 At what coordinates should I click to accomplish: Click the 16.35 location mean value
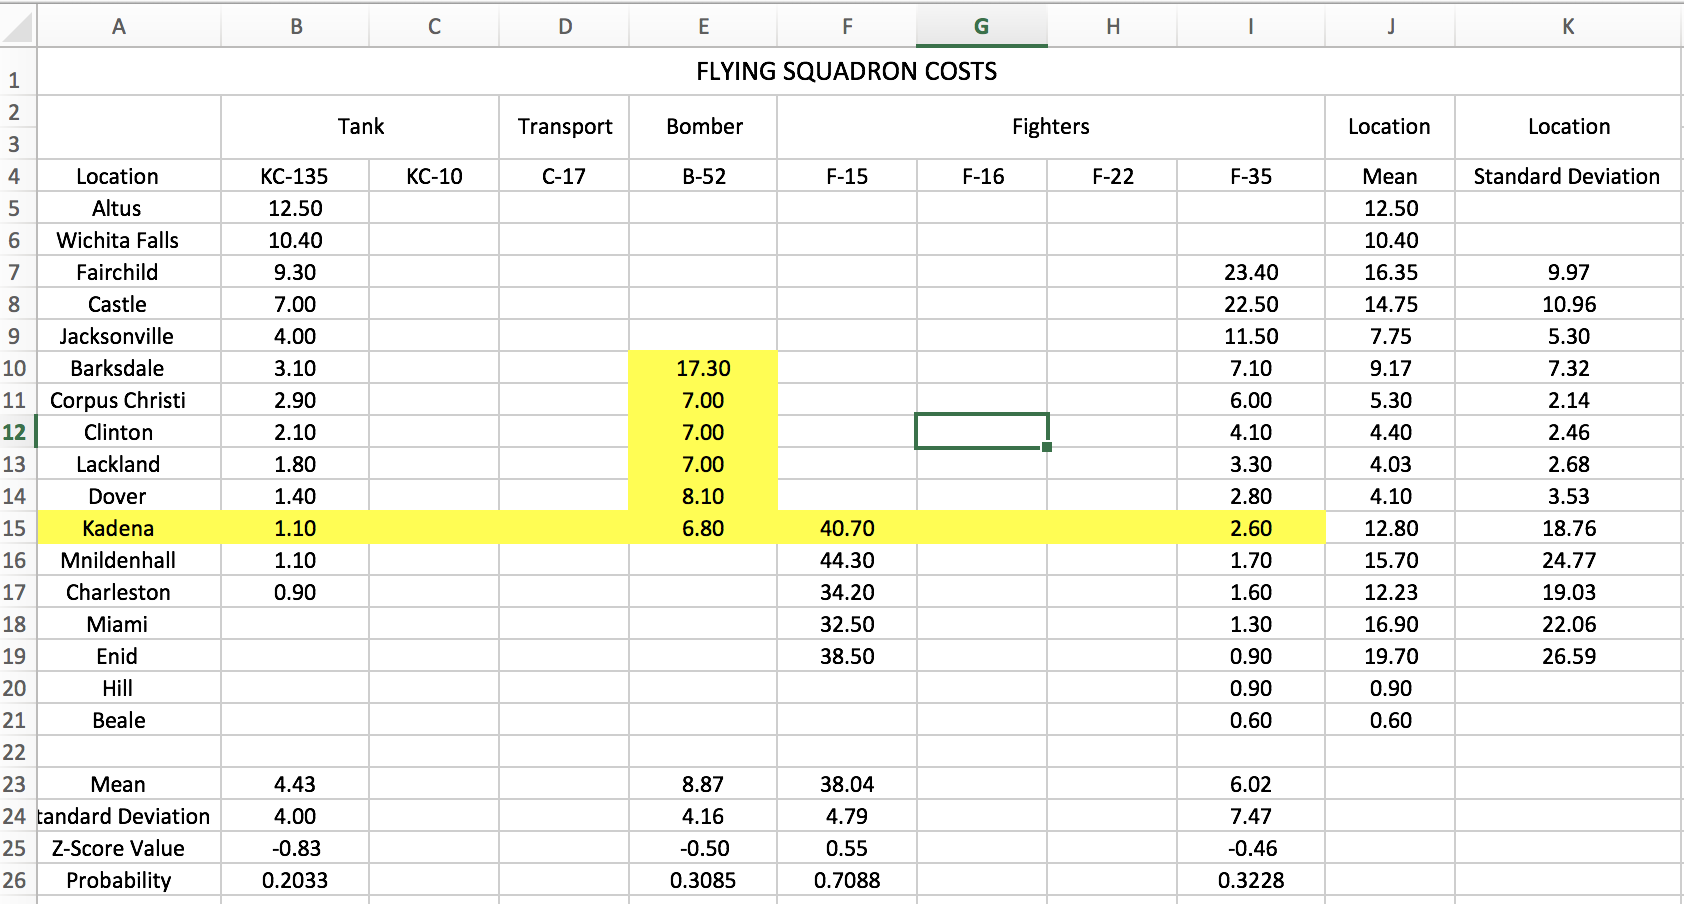tap(1390, 272)
